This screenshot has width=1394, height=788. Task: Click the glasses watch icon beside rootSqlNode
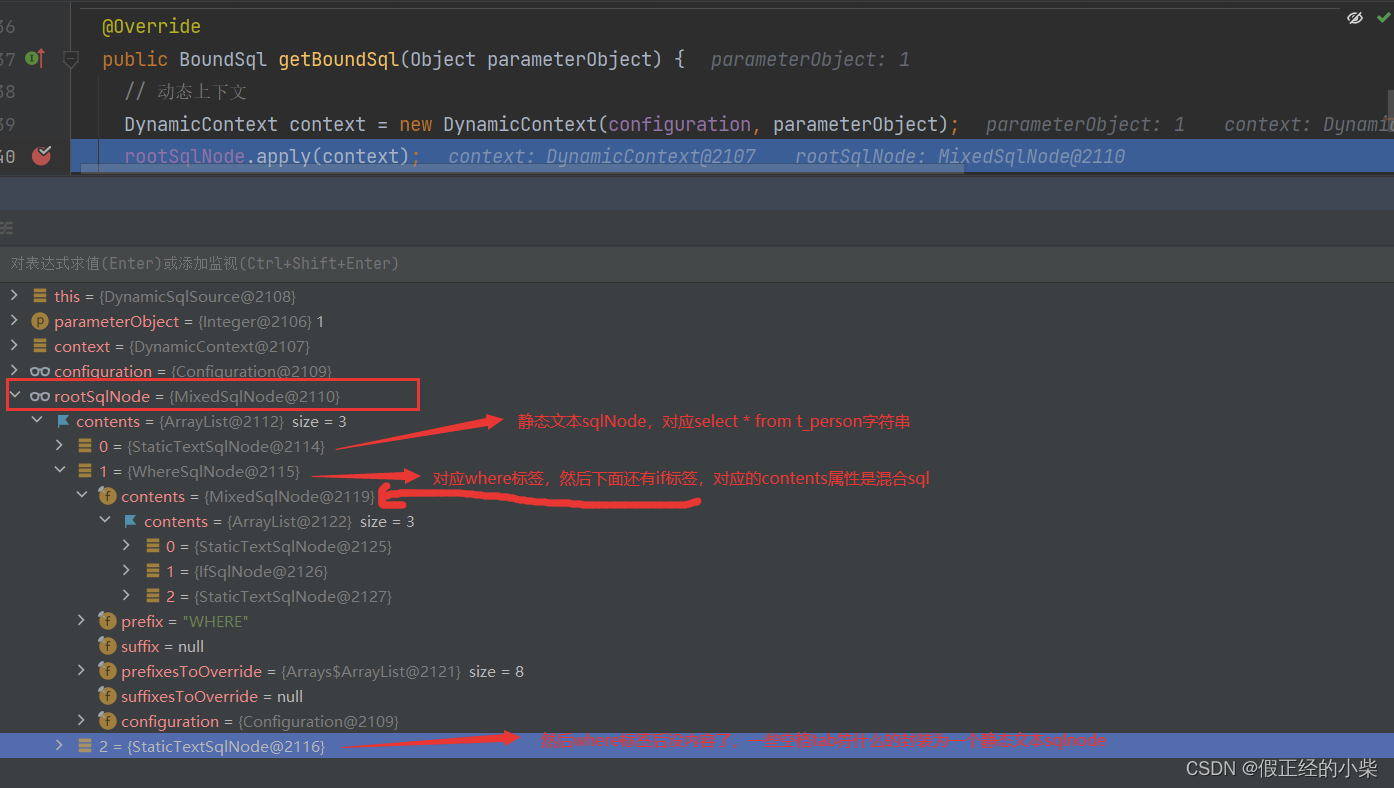40,397
